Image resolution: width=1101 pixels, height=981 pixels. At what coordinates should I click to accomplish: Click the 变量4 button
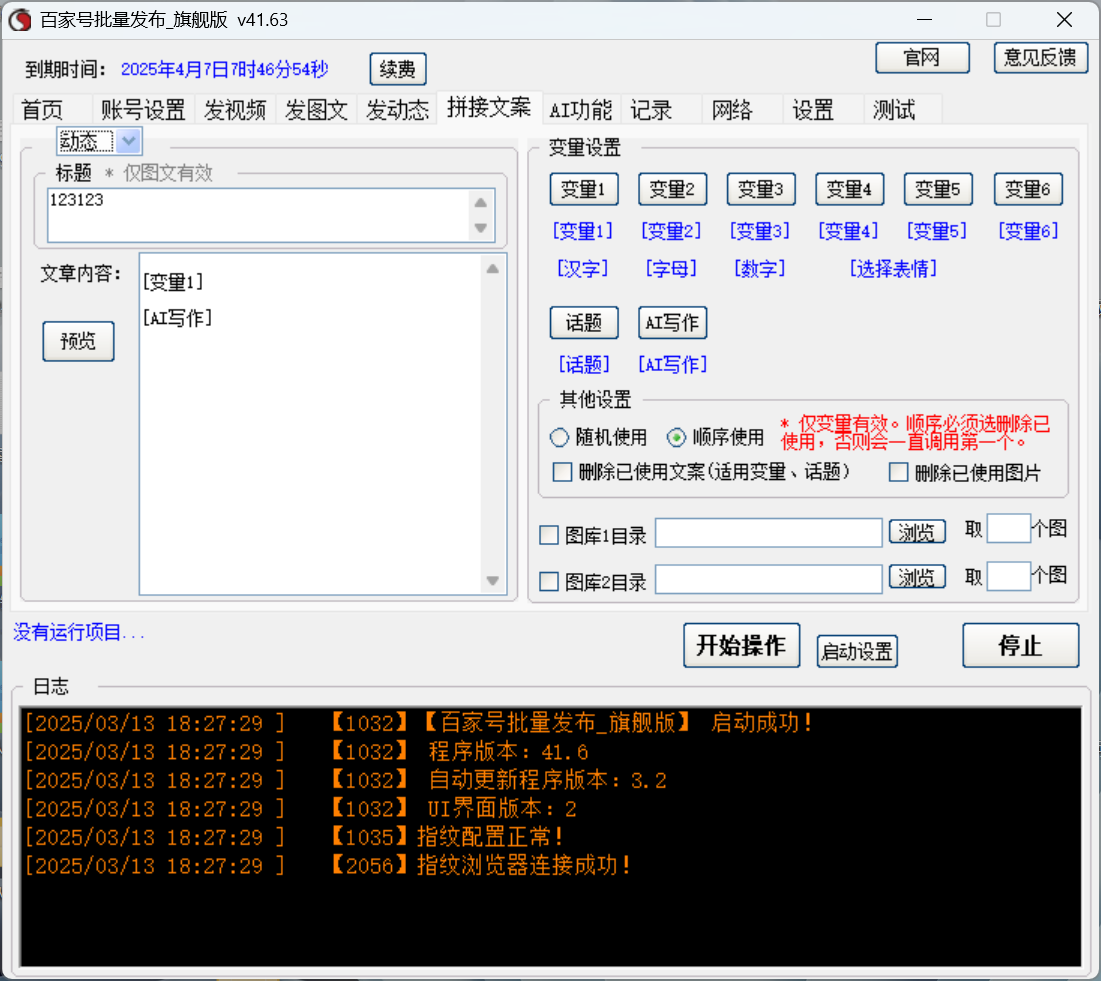click(850, 189)
